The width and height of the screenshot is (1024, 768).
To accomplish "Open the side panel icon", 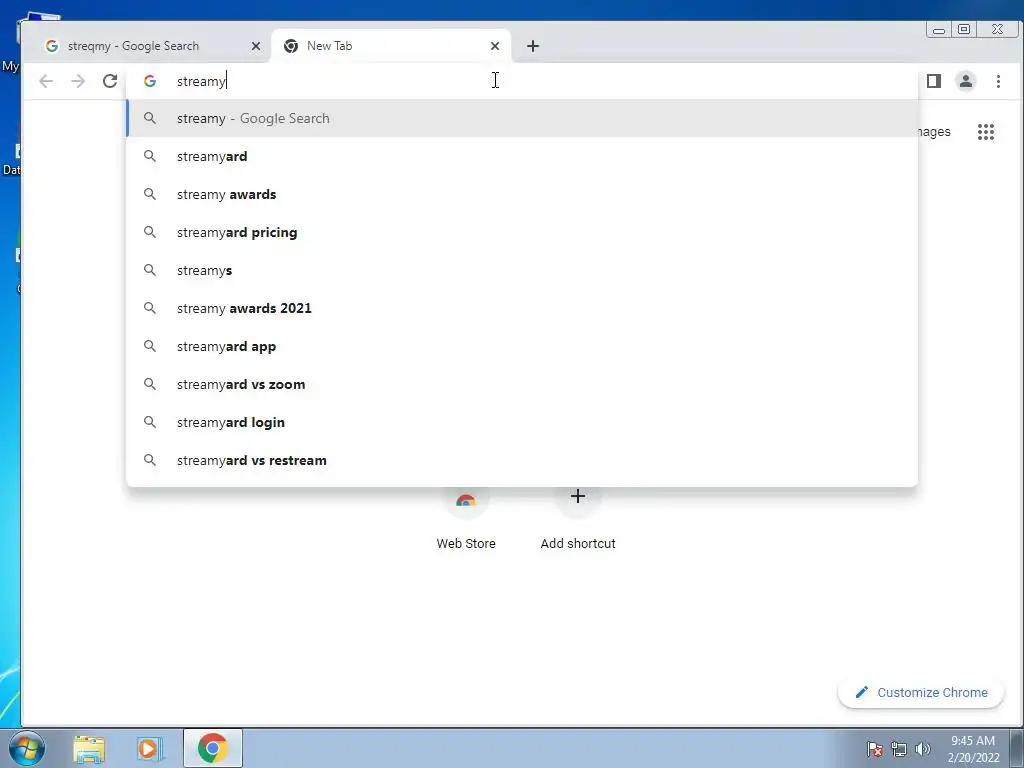I will pyautogui.click(x=934, y=81).
